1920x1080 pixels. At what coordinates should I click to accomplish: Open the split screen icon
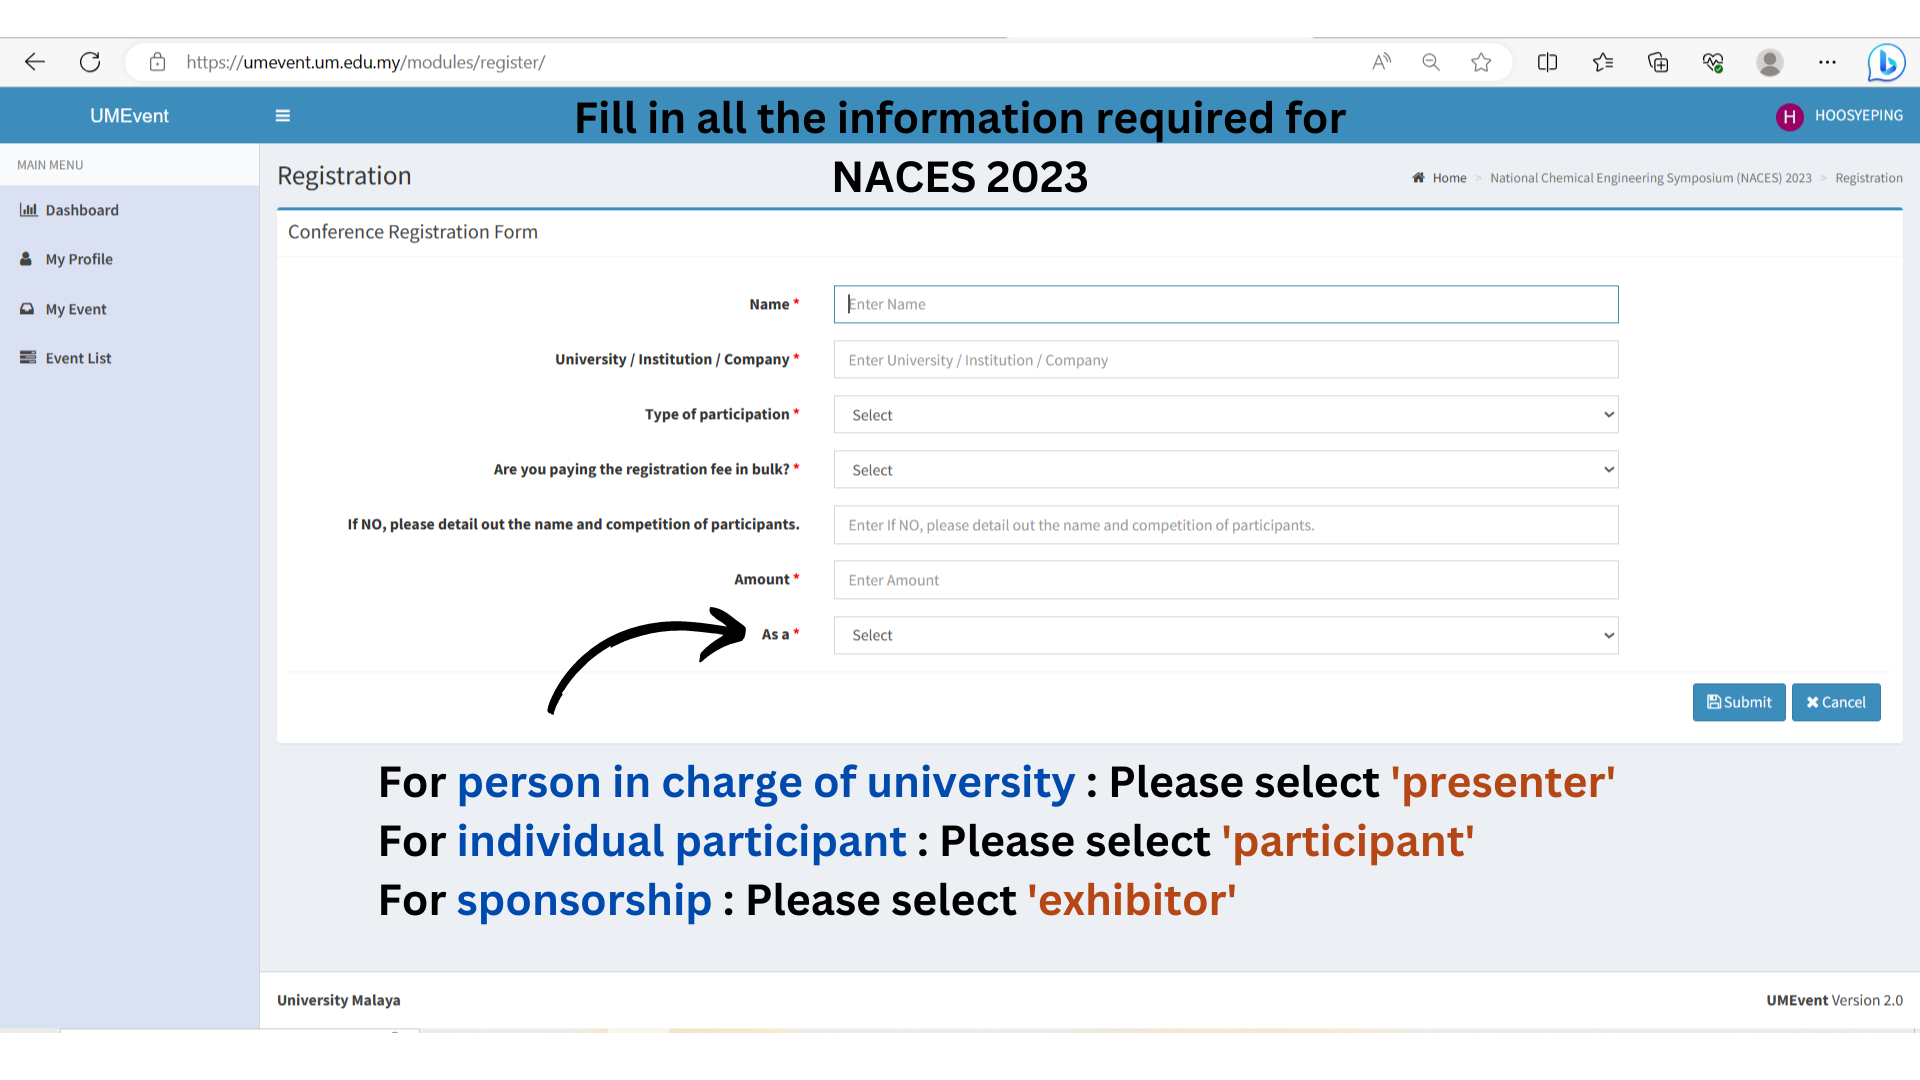coord(1547,62)
